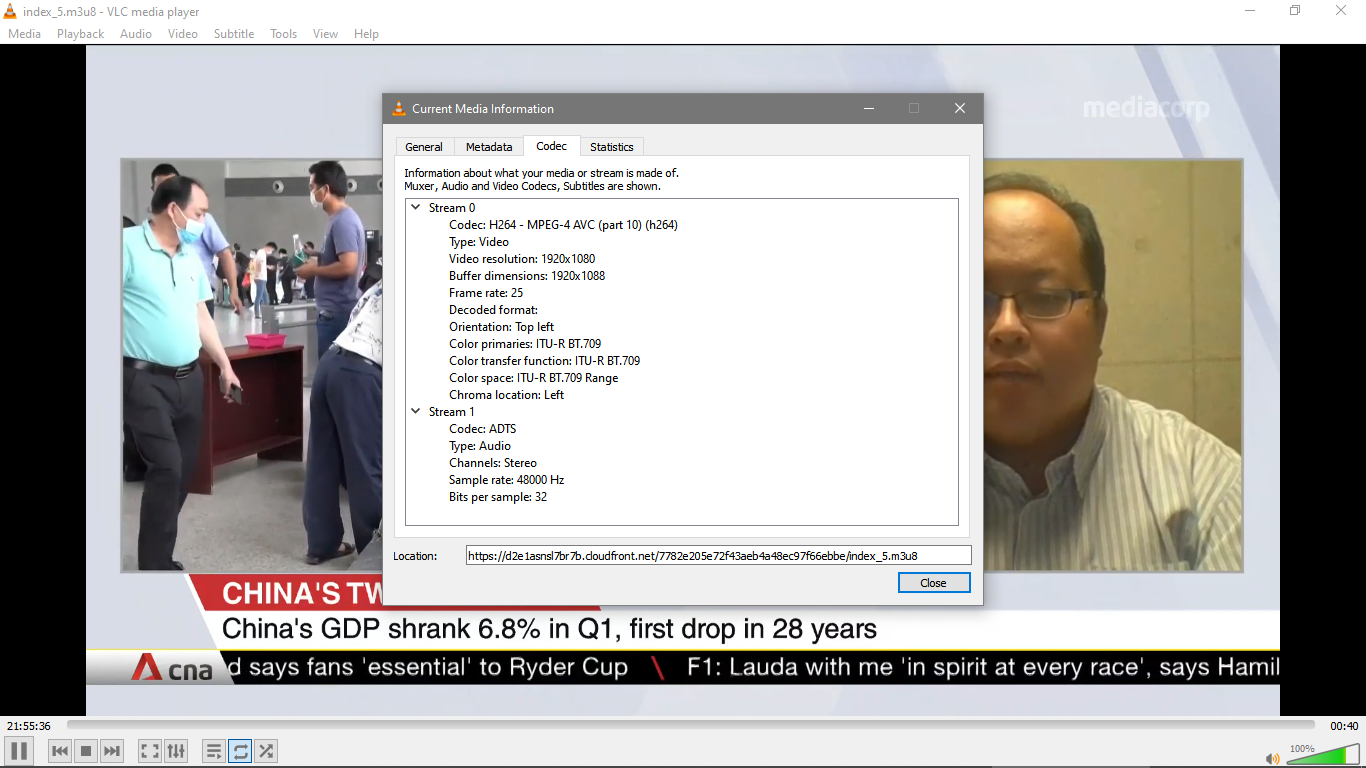Pause the video playback
The image size is (1366, 768).
[18, 750]
